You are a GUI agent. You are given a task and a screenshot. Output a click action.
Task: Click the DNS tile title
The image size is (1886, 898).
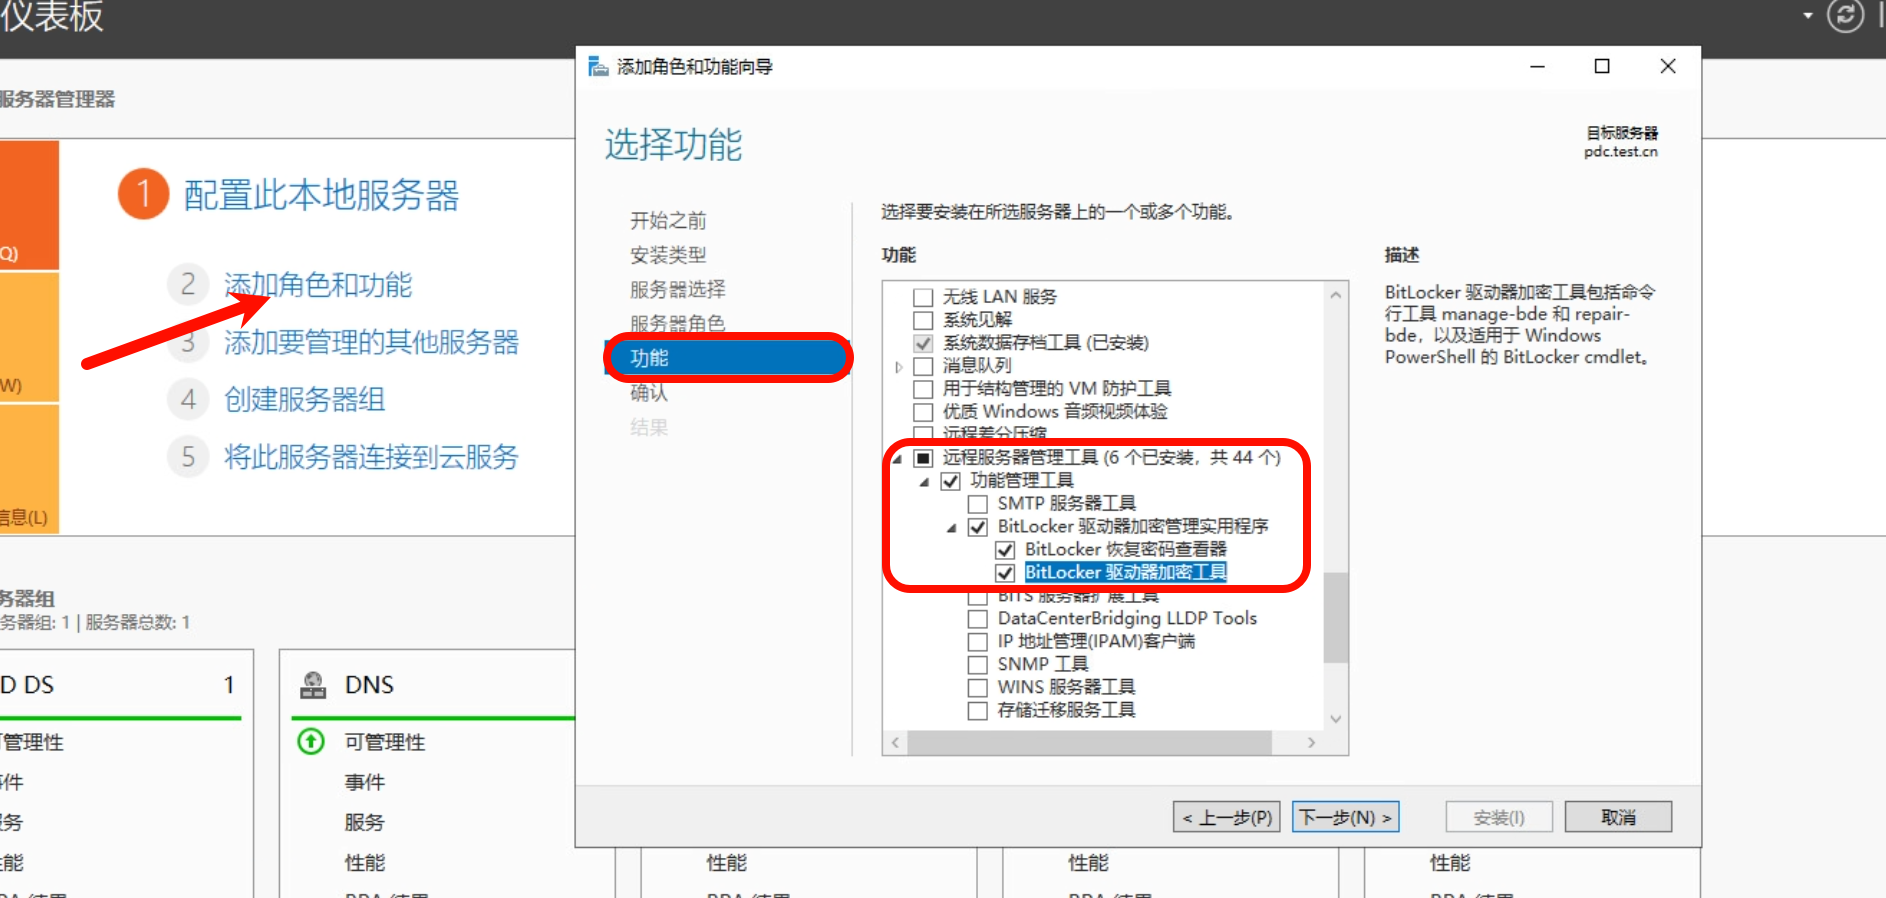click(369, 685)
